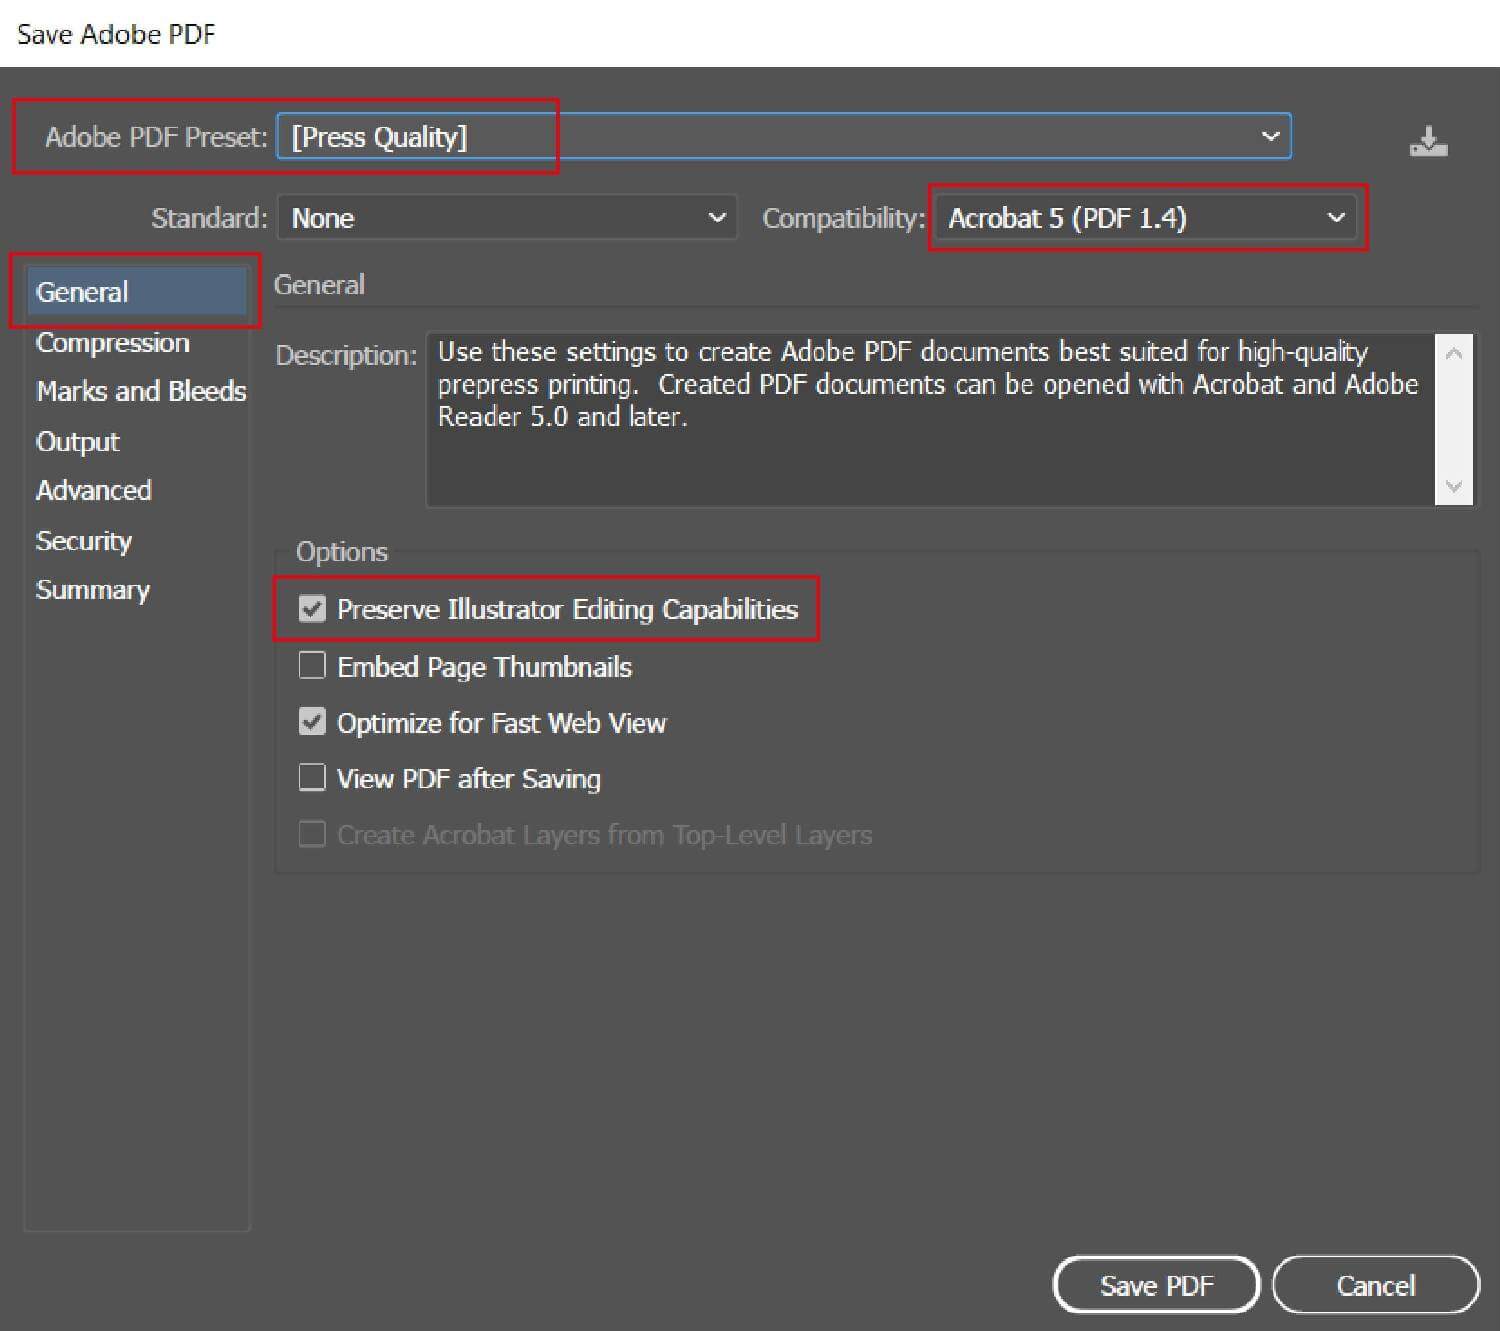Open the Advanced settings section
Screen dimensions: 1500x1331
93,490
